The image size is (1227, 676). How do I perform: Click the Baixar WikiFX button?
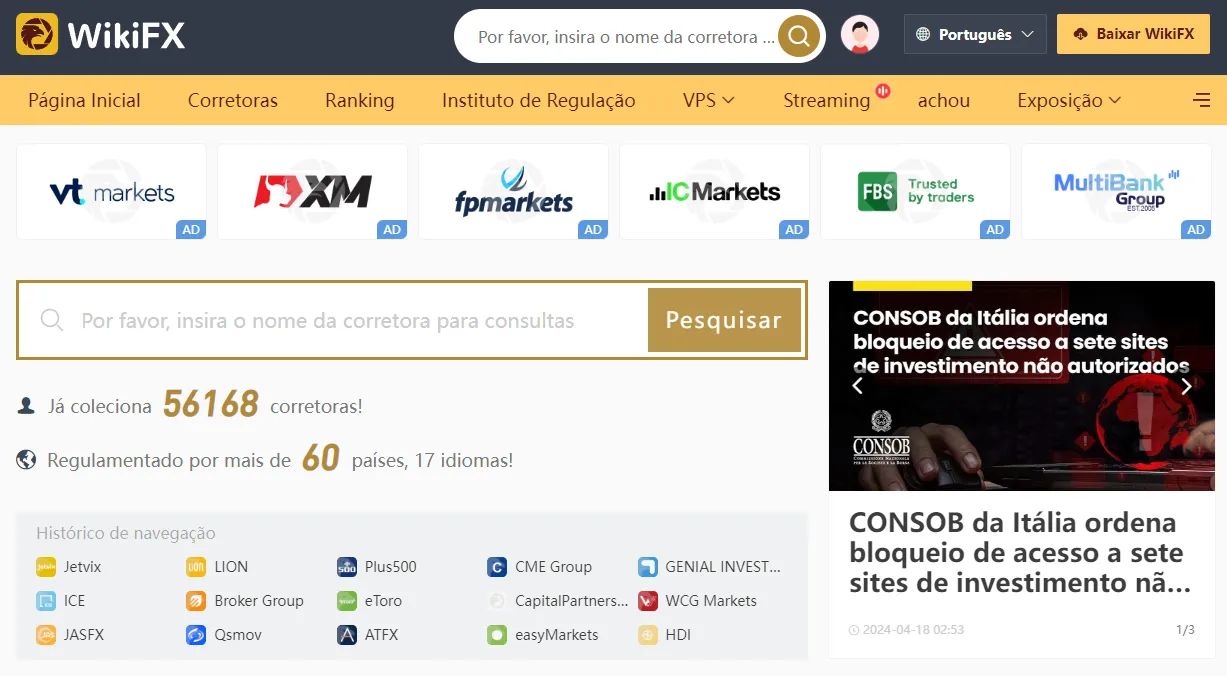[x=1133, y=34]
